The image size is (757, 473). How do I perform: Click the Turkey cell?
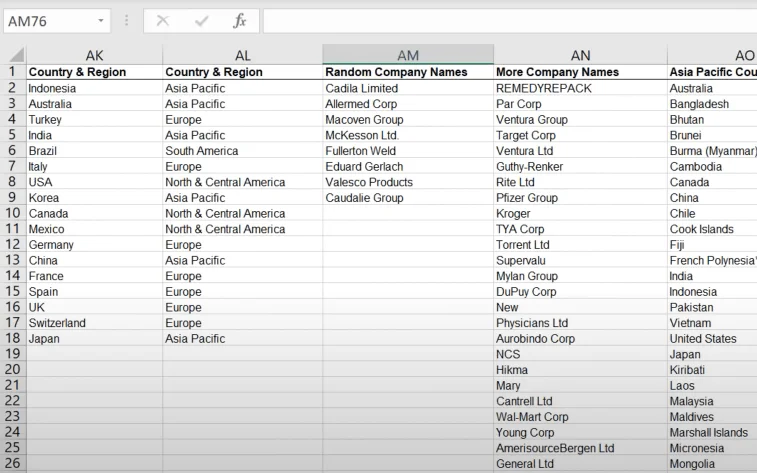pos(95,120)
